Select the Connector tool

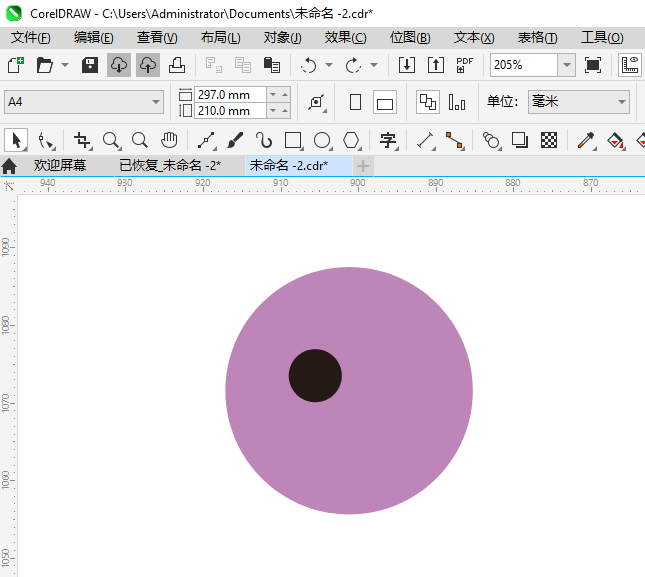[455, 140]
